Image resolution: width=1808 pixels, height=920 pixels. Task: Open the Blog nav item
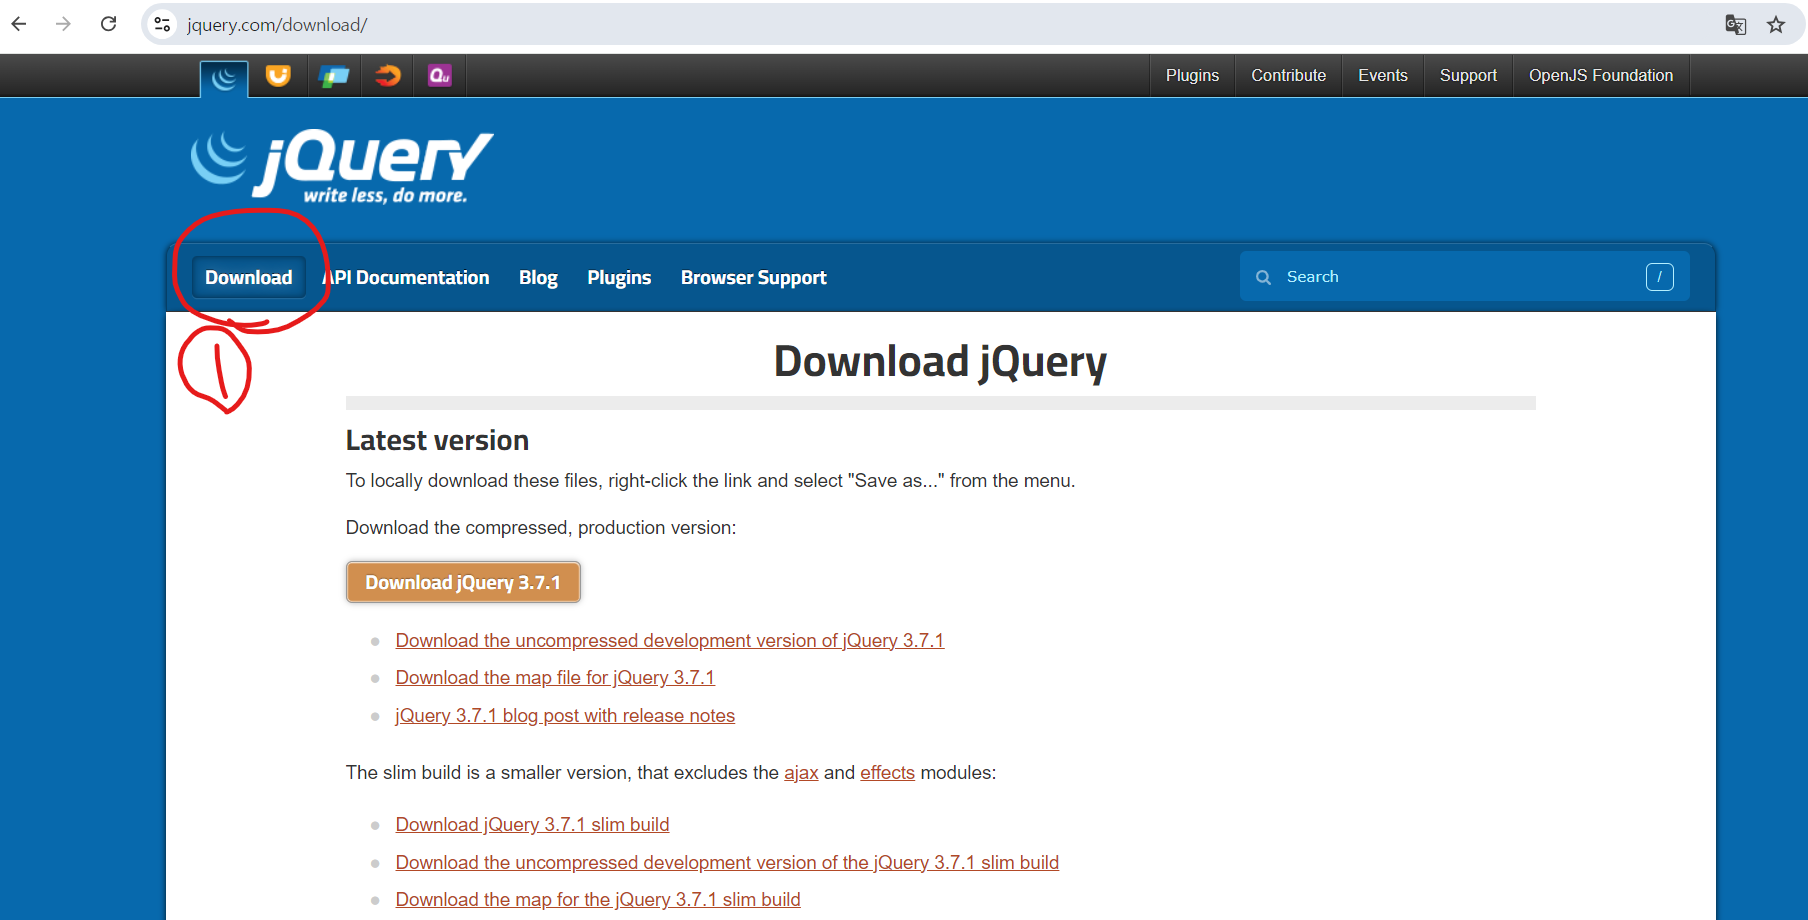click(x=538, y=277)
